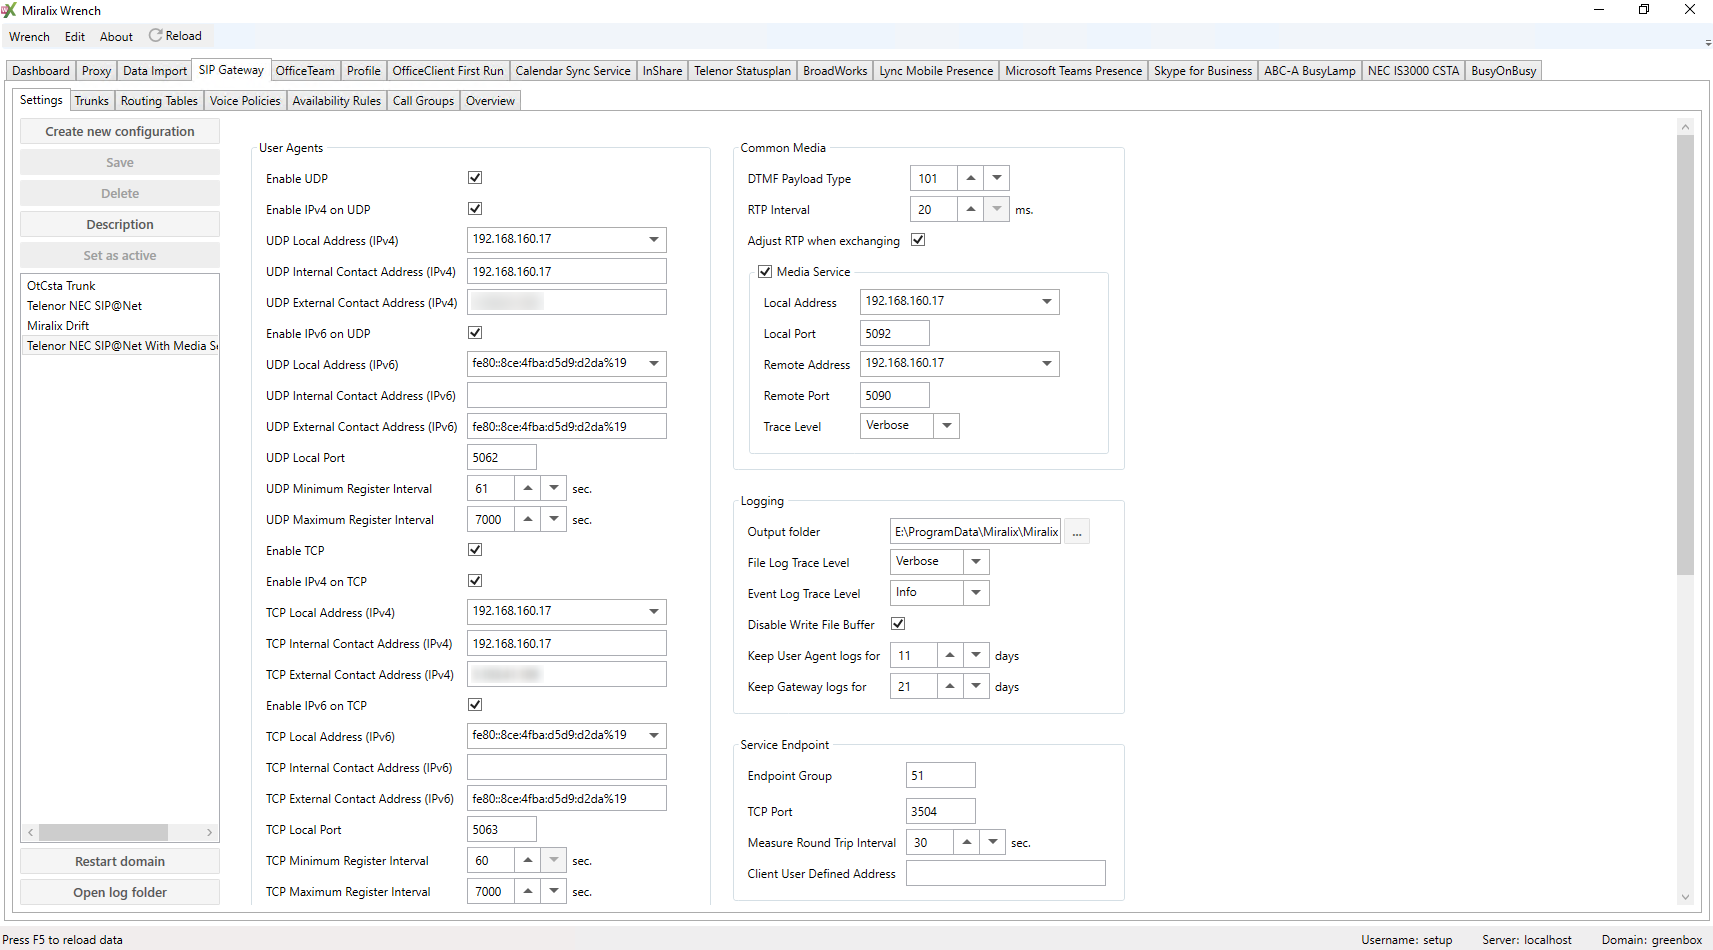This screenshot has width=1713, height=950.
Task: Click the UDP Local Port field
Action: 502,458
